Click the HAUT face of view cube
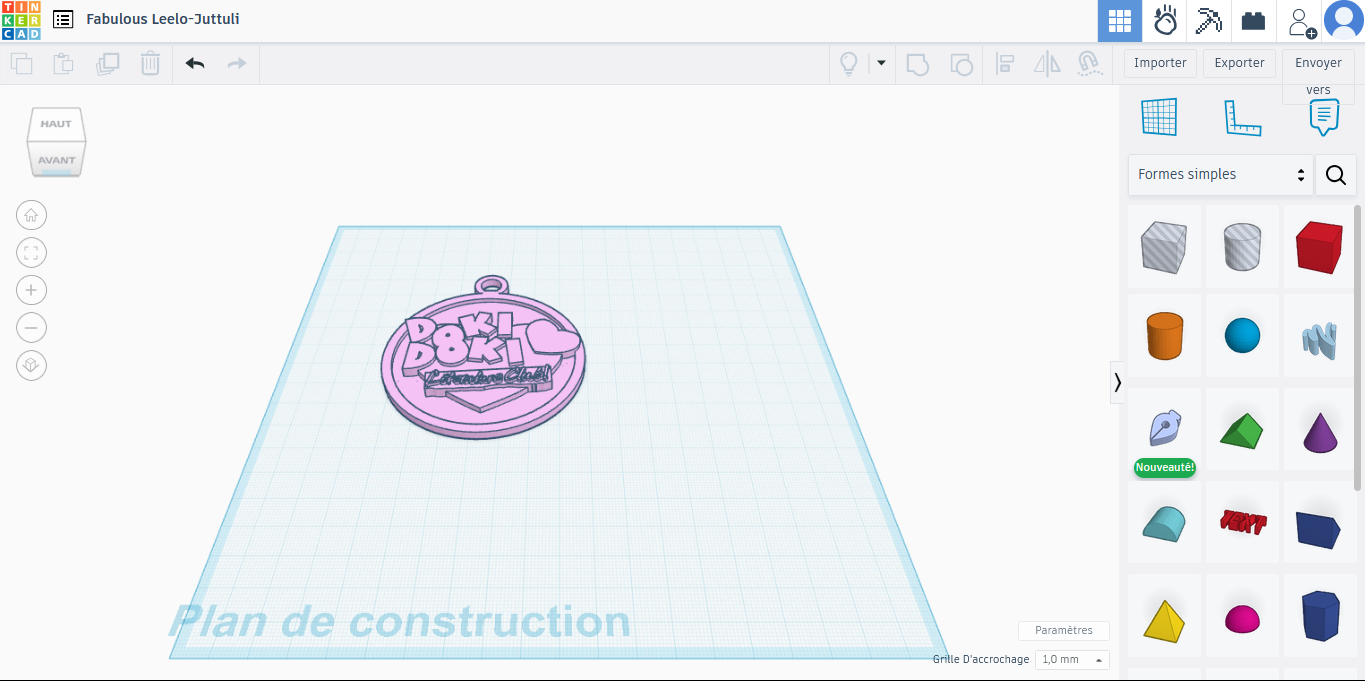 tap(56, 124)
